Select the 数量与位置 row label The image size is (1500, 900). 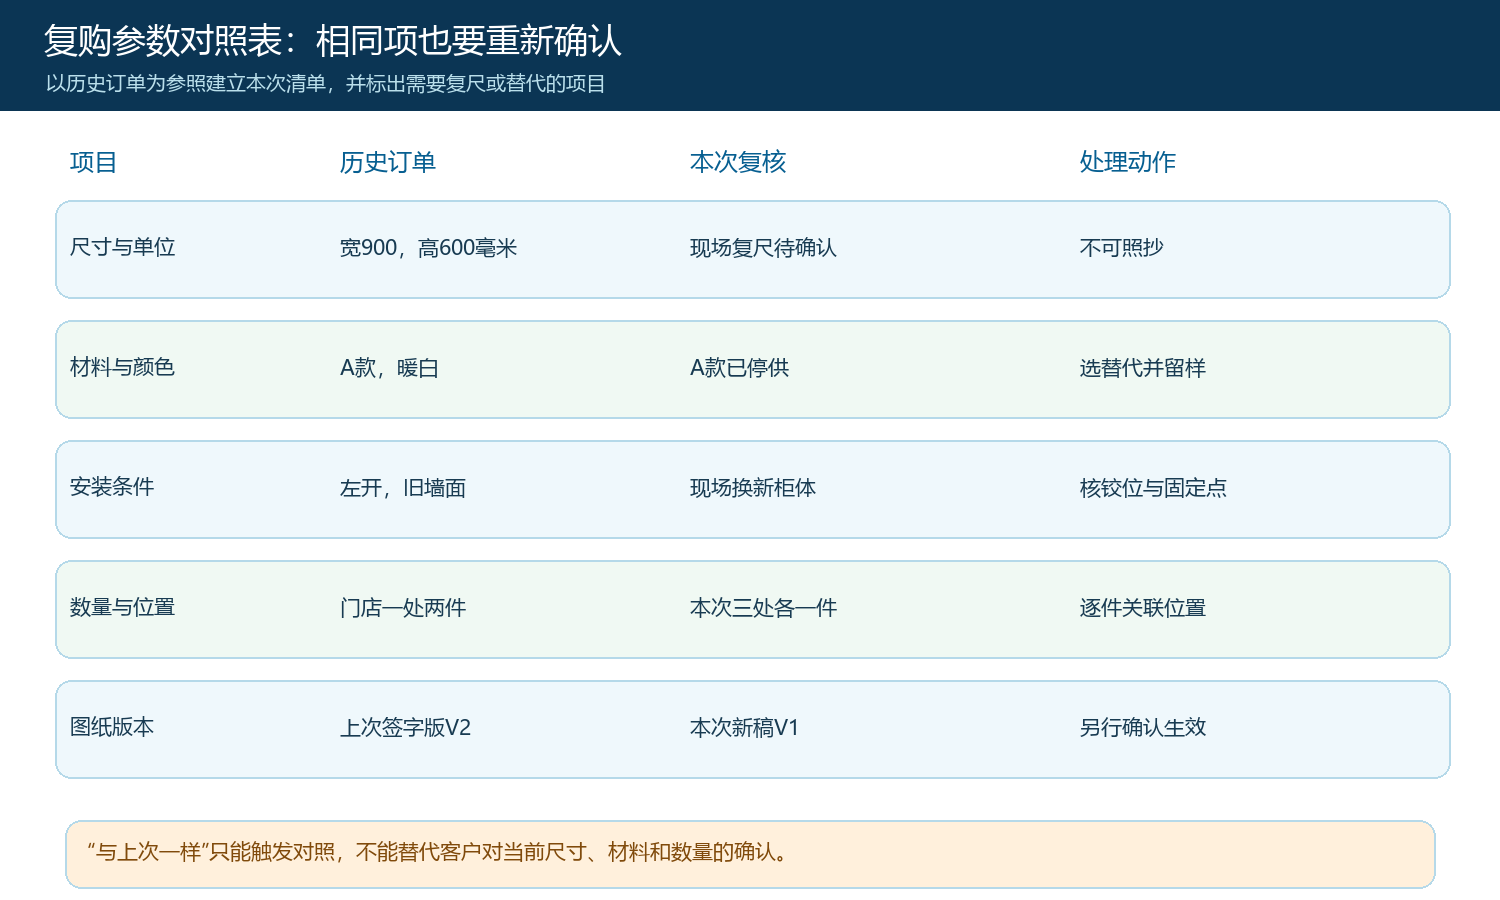click(123, 607)
